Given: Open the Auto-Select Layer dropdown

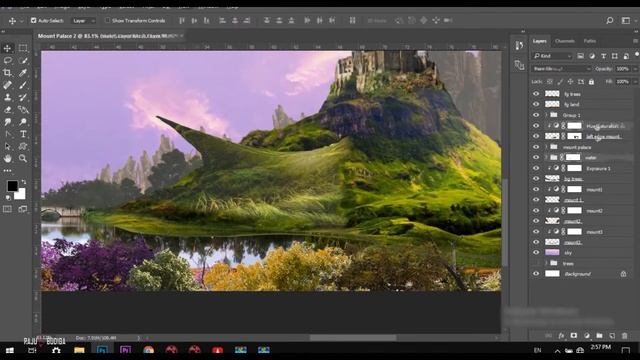Looking at the screenshot, I should coord(84,20).
